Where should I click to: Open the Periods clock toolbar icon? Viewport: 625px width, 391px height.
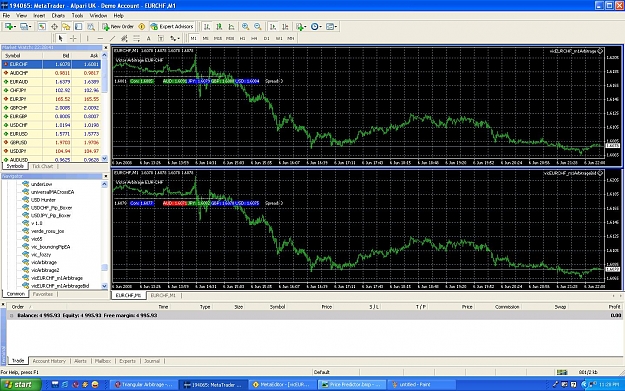[316, 26]
